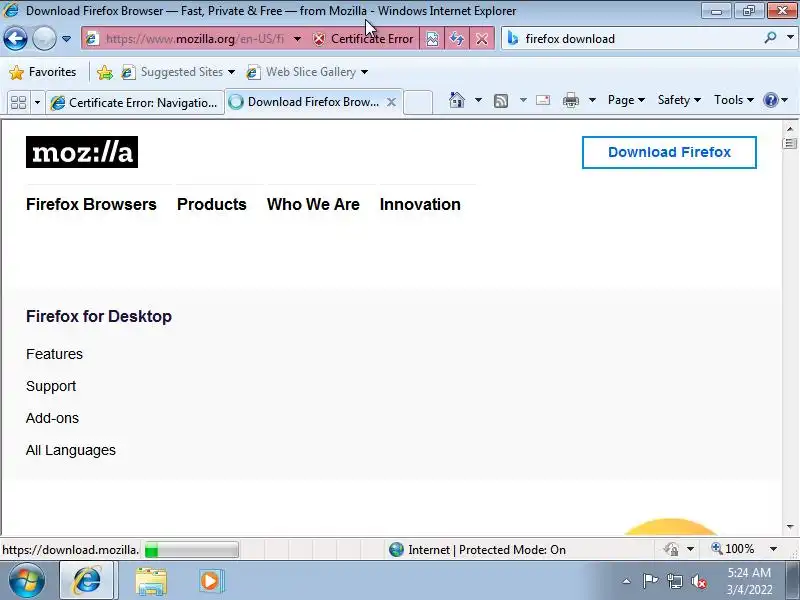
Task: Open Windows Explorer from taskbar
Action: (x=151, y=581)
